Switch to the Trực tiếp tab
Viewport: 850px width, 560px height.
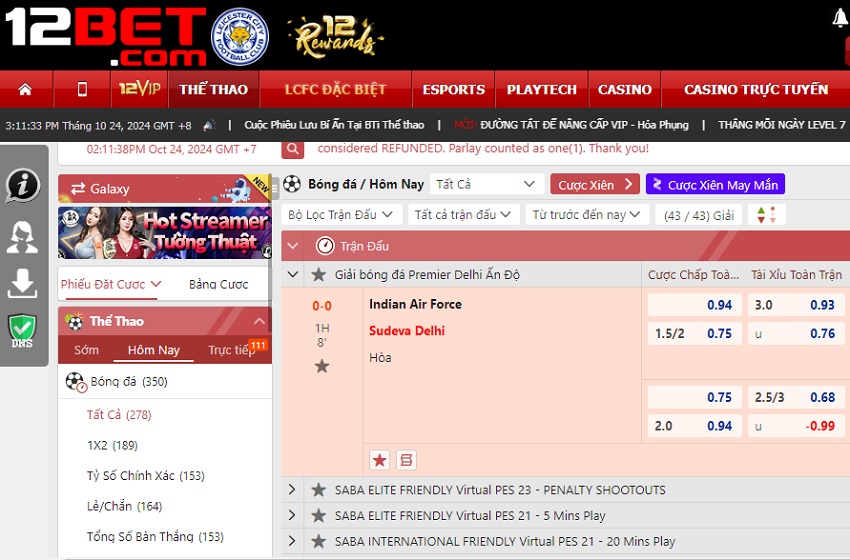(231, 350)
